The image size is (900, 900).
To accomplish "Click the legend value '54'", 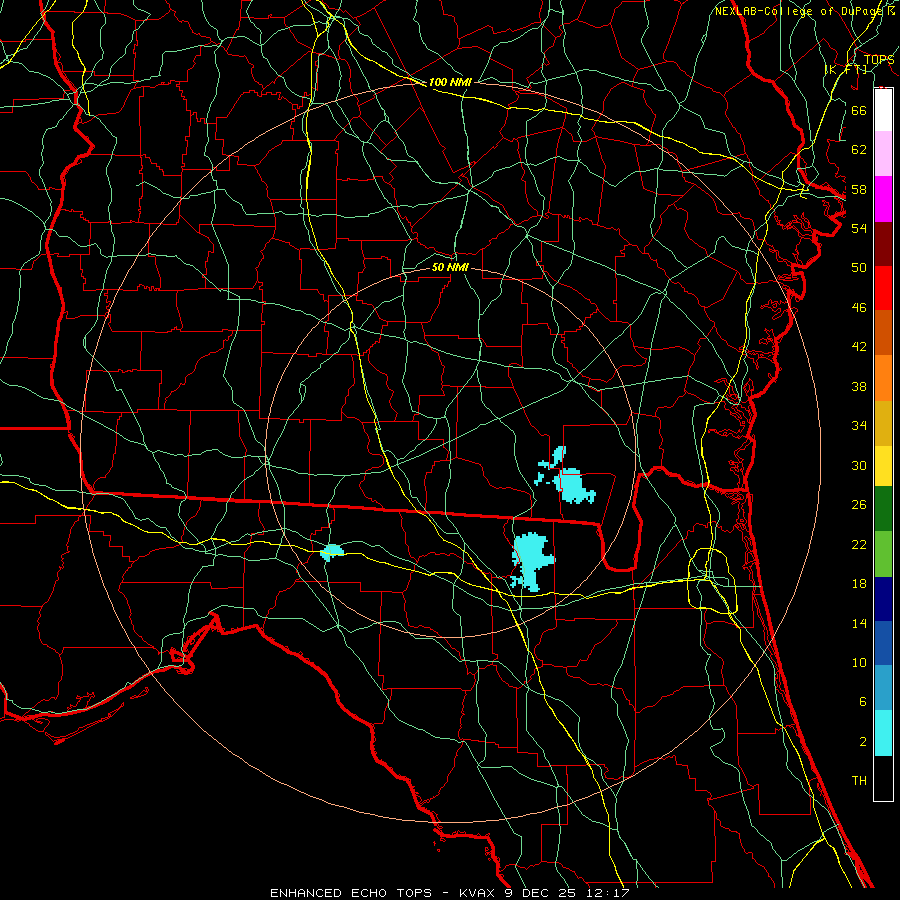I will tap(859, 228).
